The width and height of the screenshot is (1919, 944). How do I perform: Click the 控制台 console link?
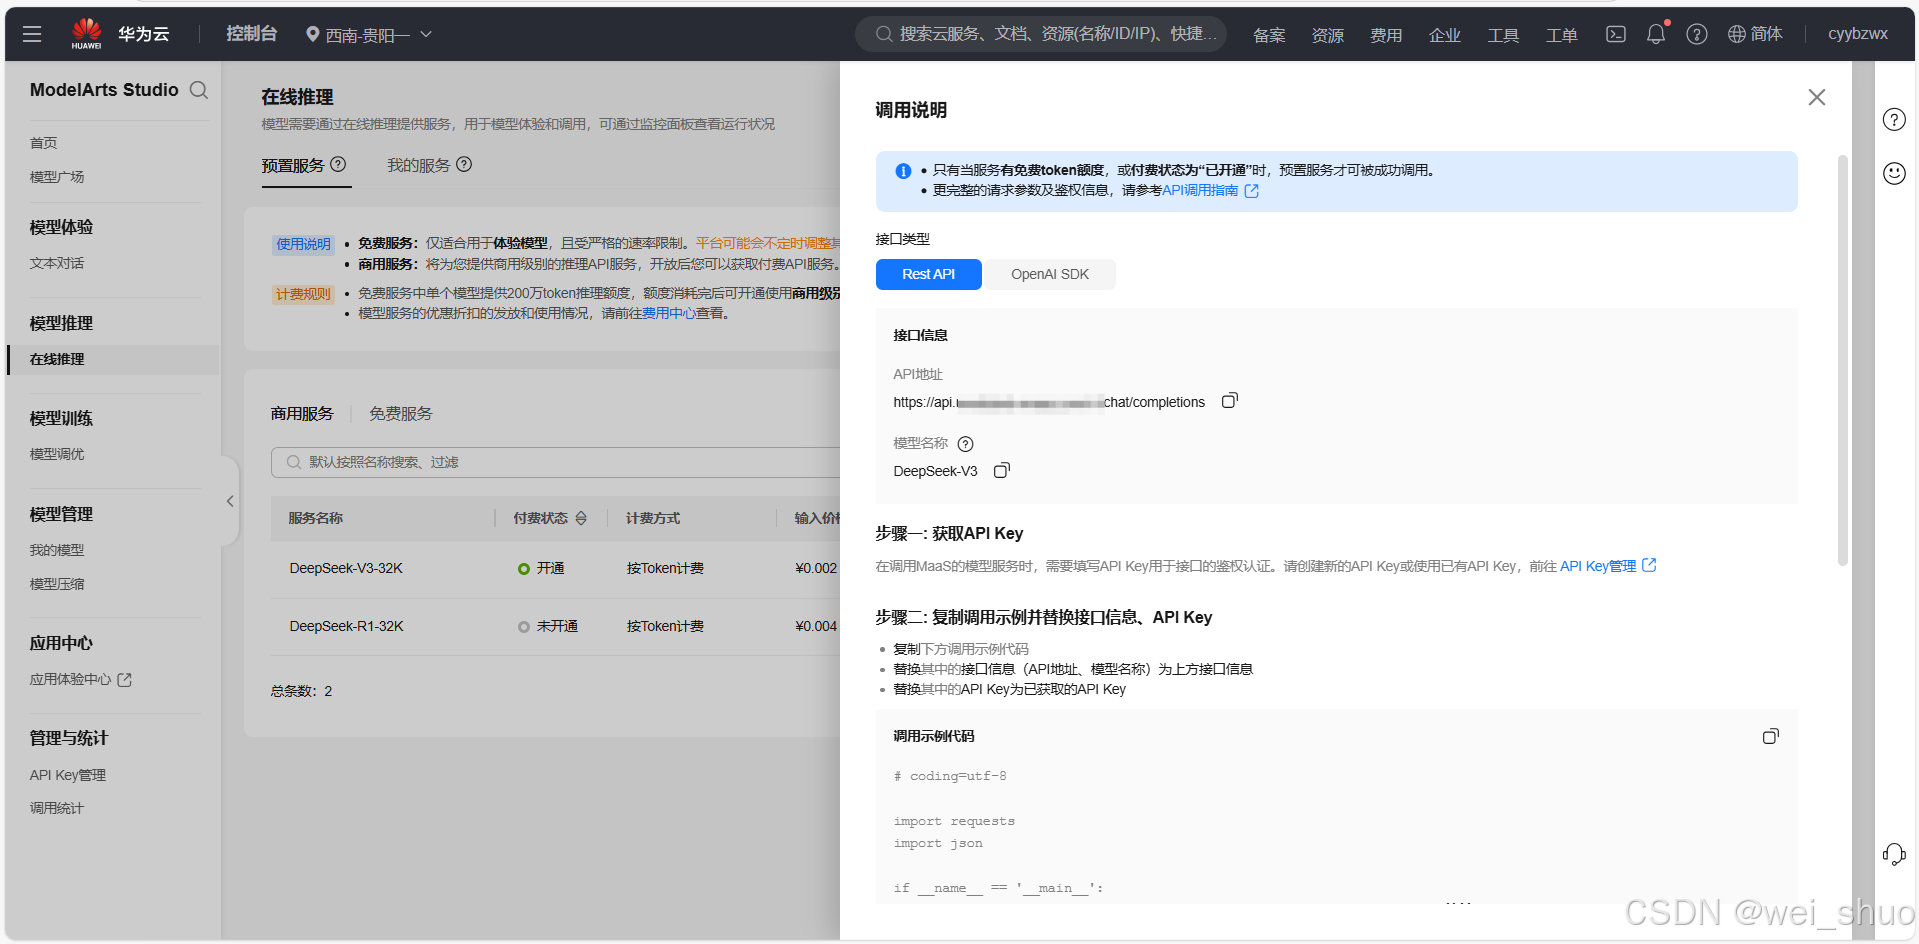click(251, 34)
